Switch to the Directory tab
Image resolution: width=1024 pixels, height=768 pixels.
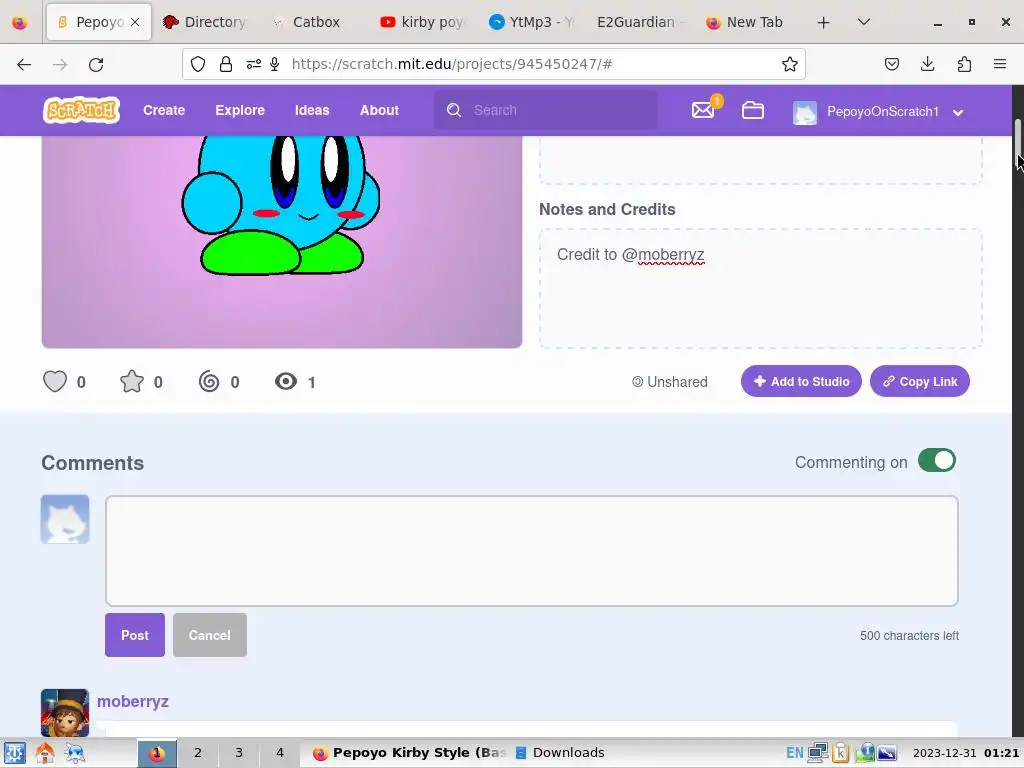pyautogui.click(x=206, y=22)
